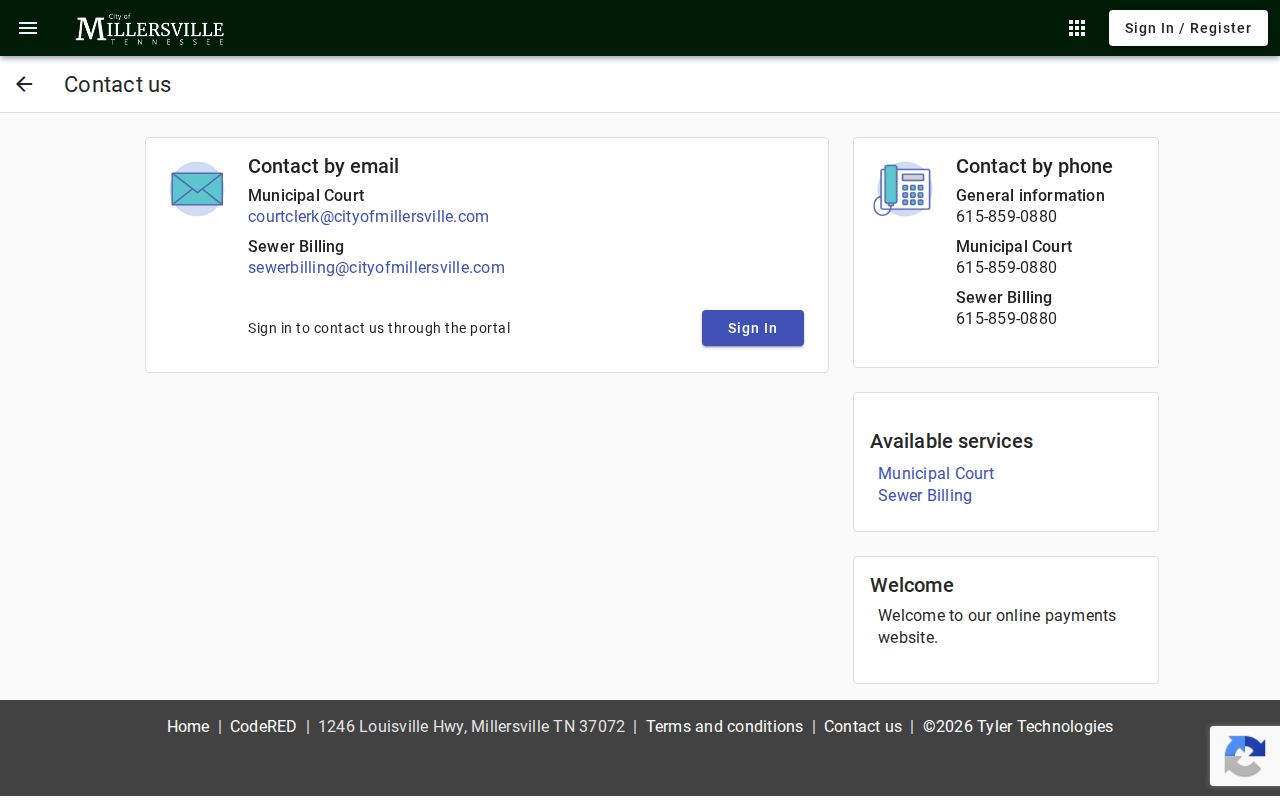
Task: Click the 'Contact us' page heading
Action: 118,84
